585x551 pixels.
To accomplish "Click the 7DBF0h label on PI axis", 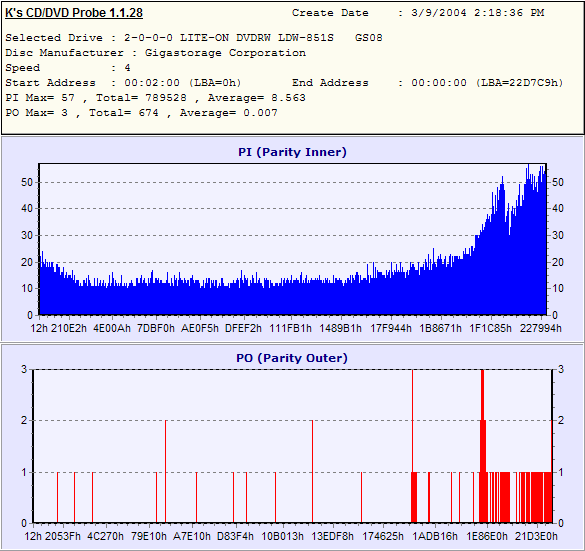I will click(x=156, y=328).
